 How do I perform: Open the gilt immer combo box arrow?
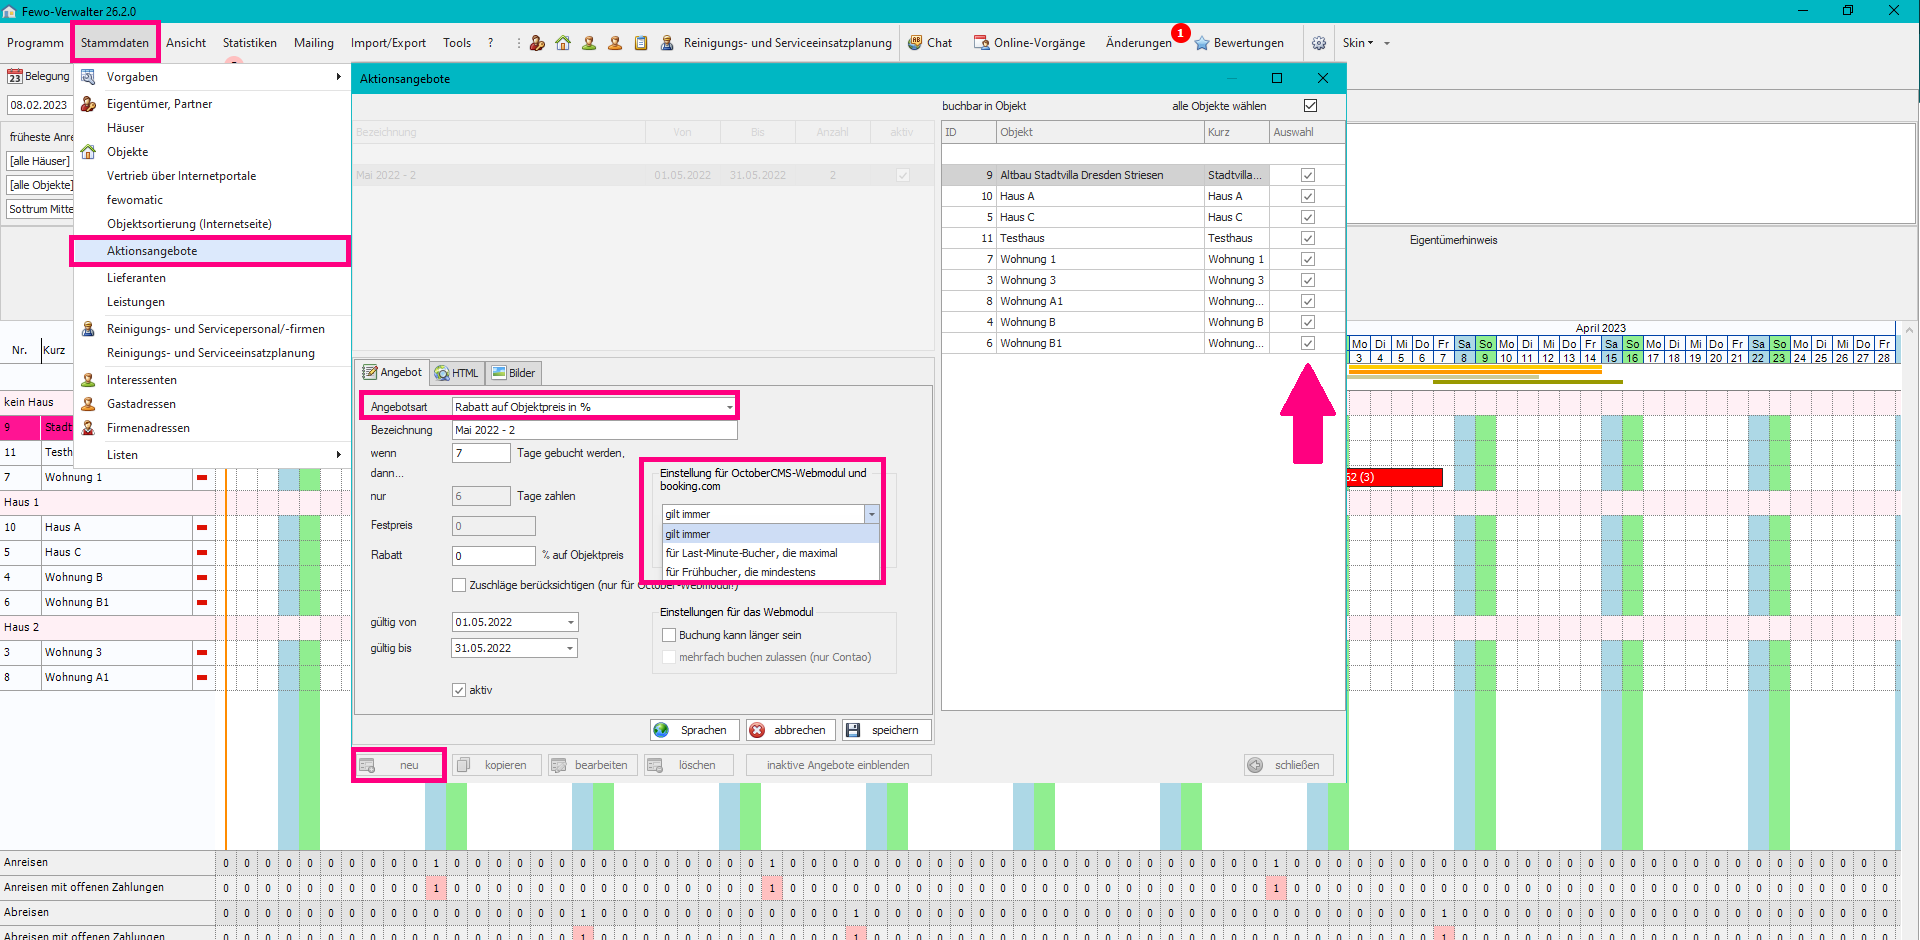point(871,514)
